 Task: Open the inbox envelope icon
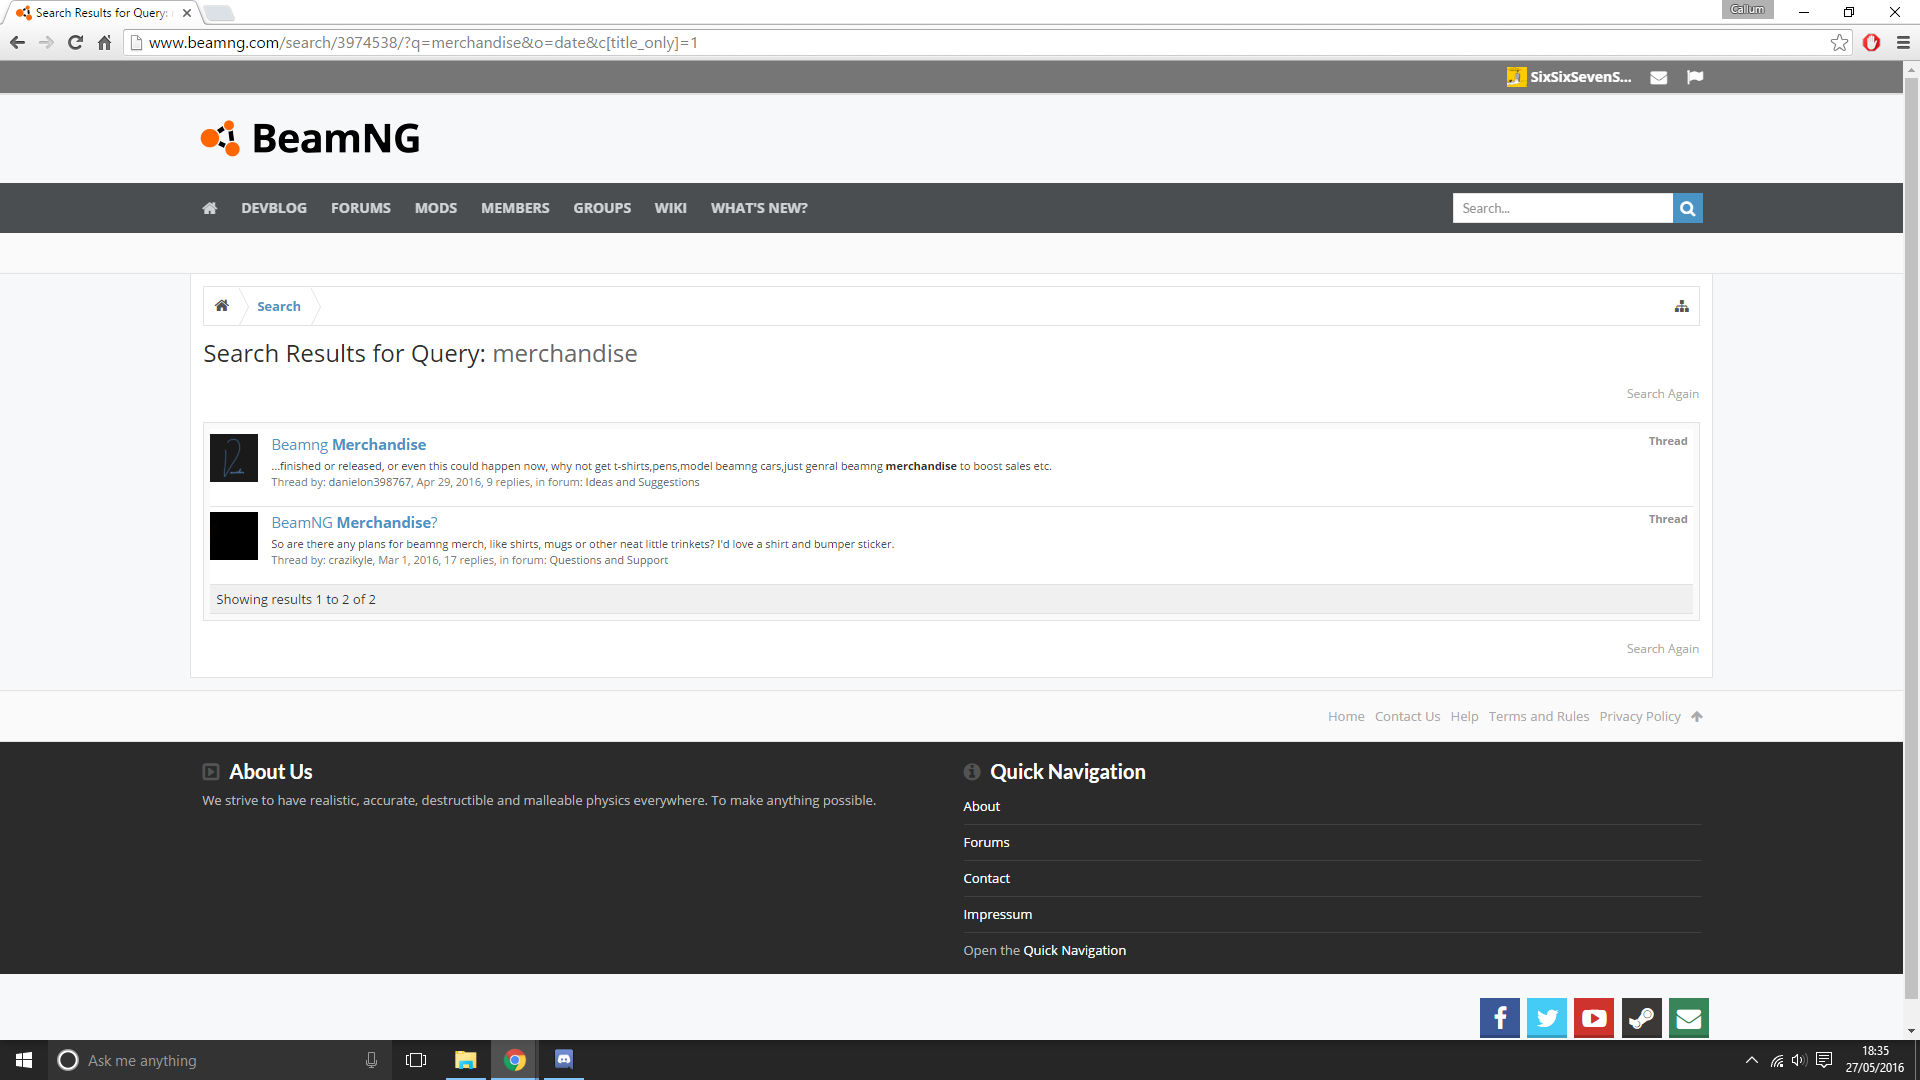point(1658,77)
